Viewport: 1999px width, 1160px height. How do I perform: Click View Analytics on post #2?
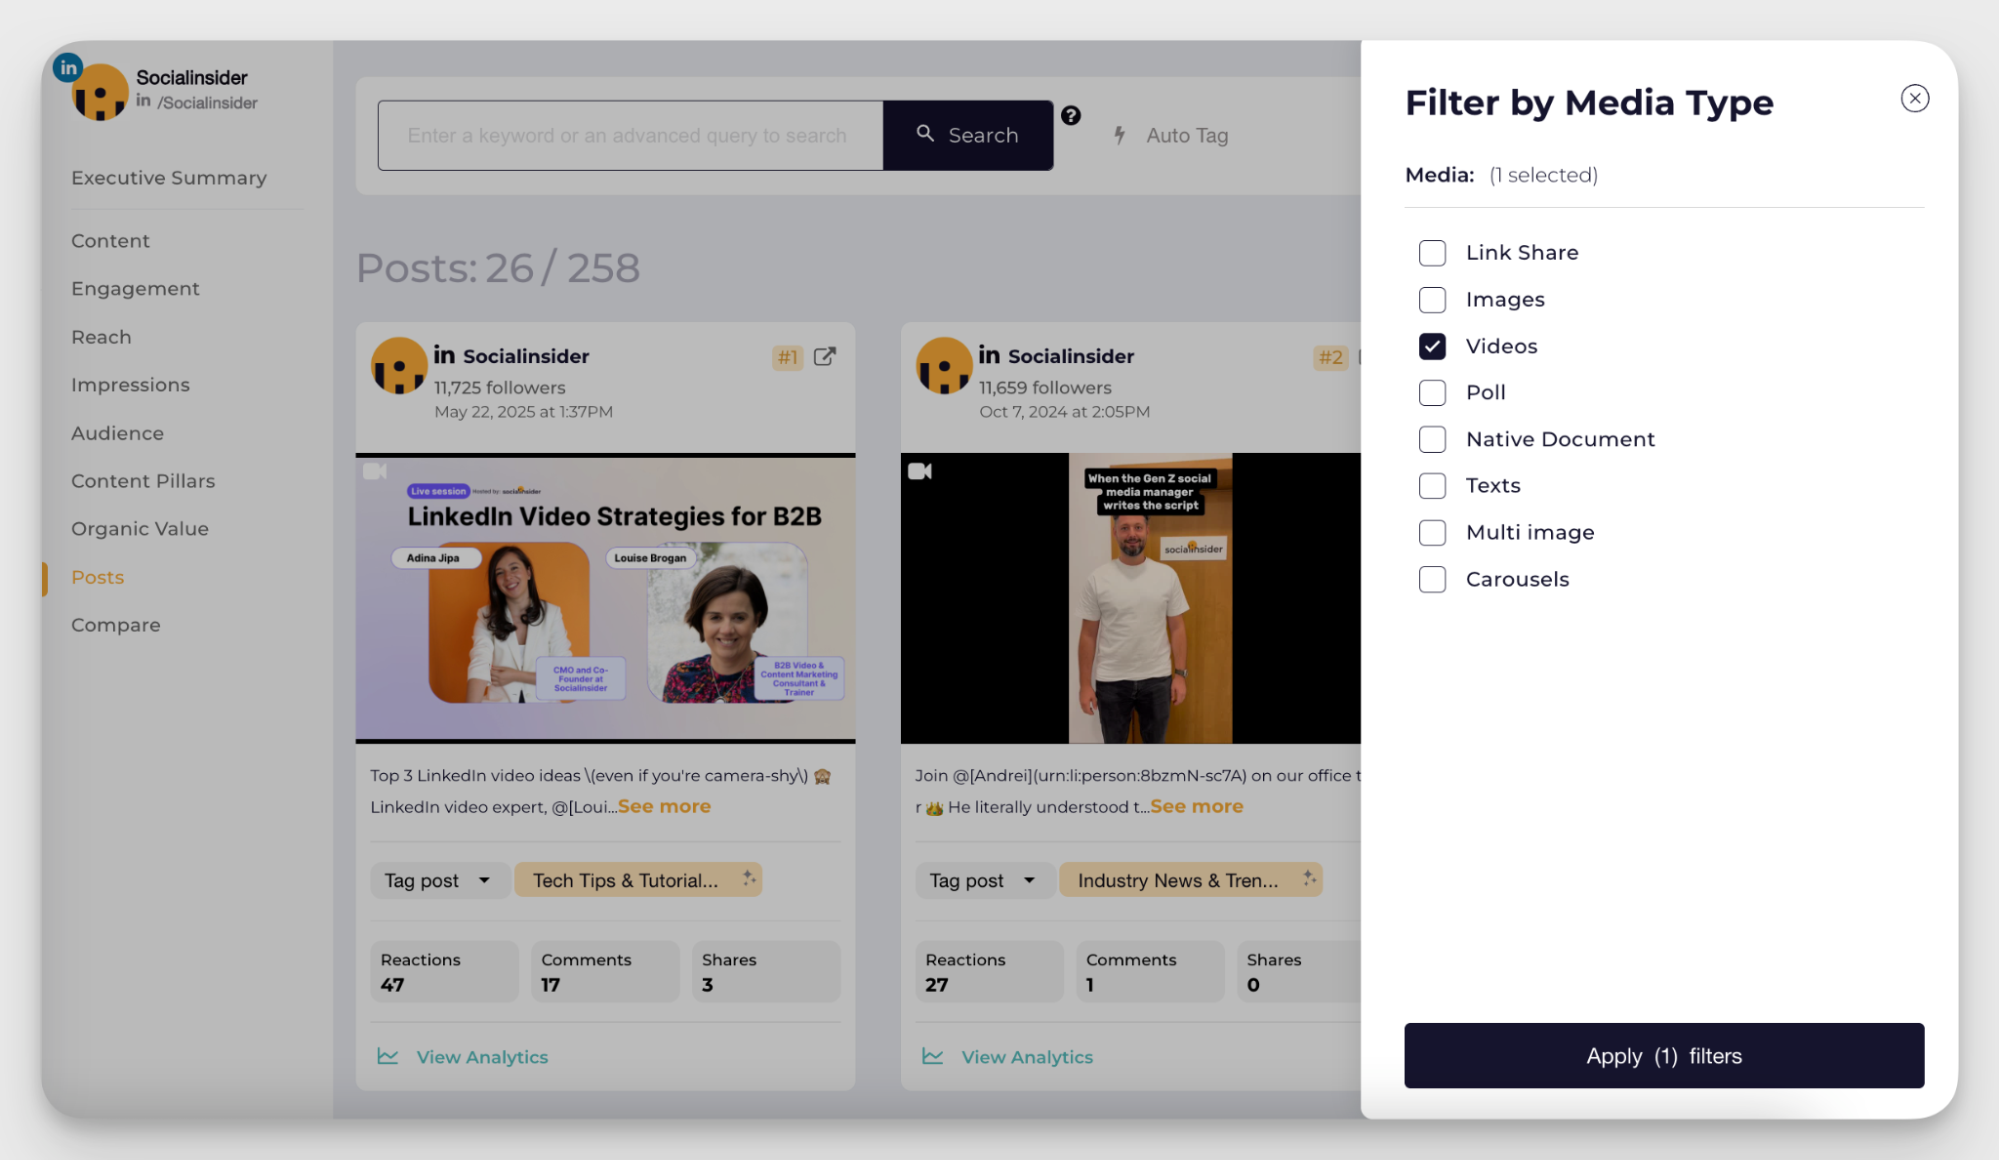coord(1027,1057)
